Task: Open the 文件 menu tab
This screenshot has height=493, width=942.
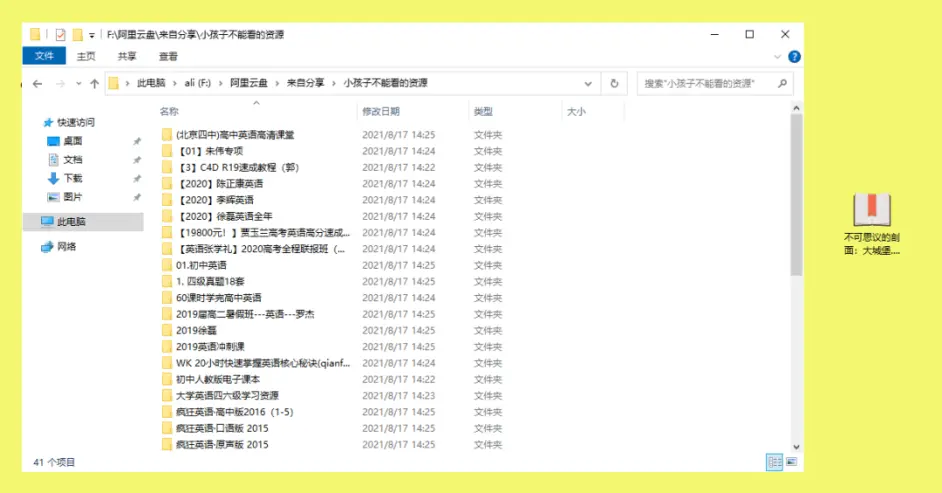Action: (x=44, y=56)
